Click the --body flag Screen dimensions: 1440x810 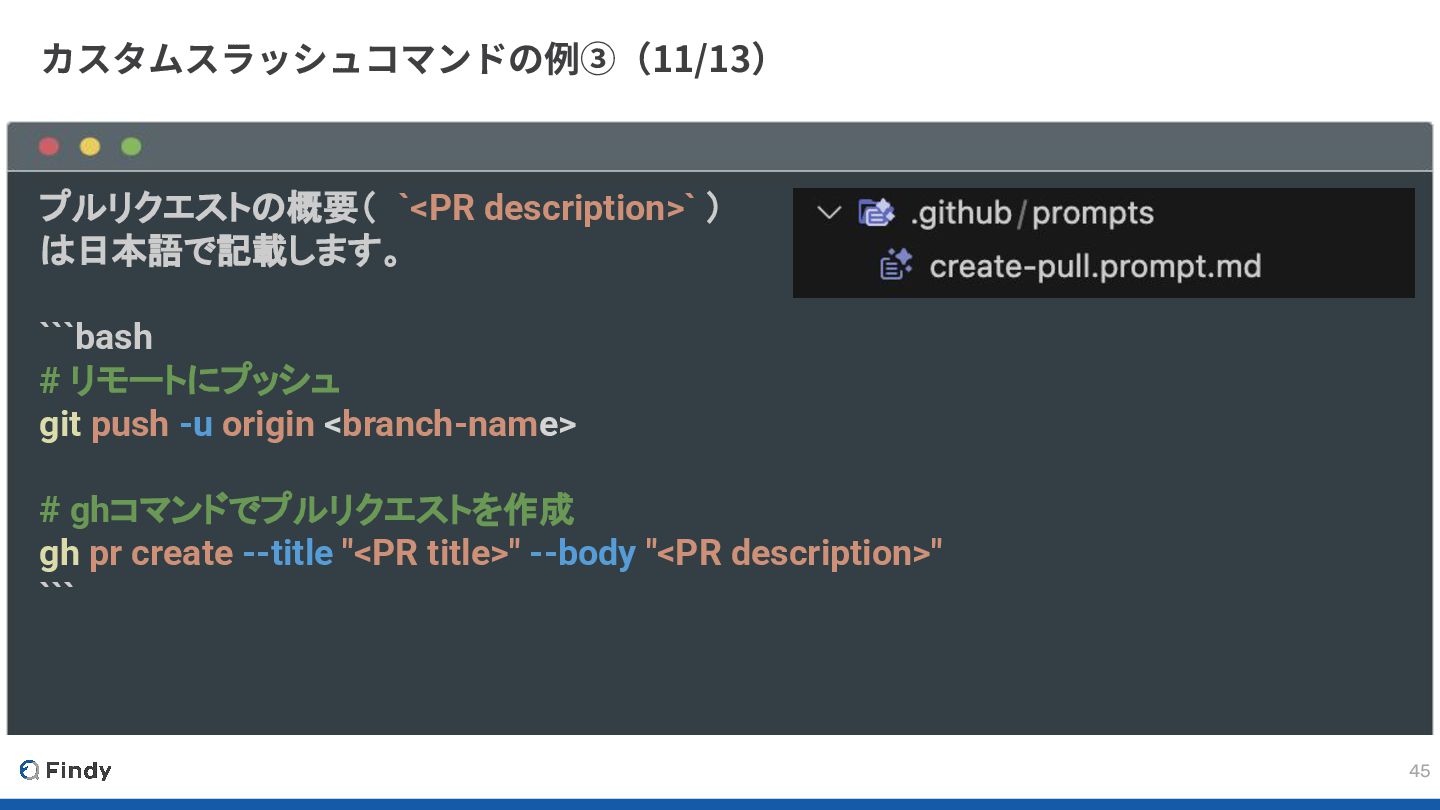pos(582,553)
